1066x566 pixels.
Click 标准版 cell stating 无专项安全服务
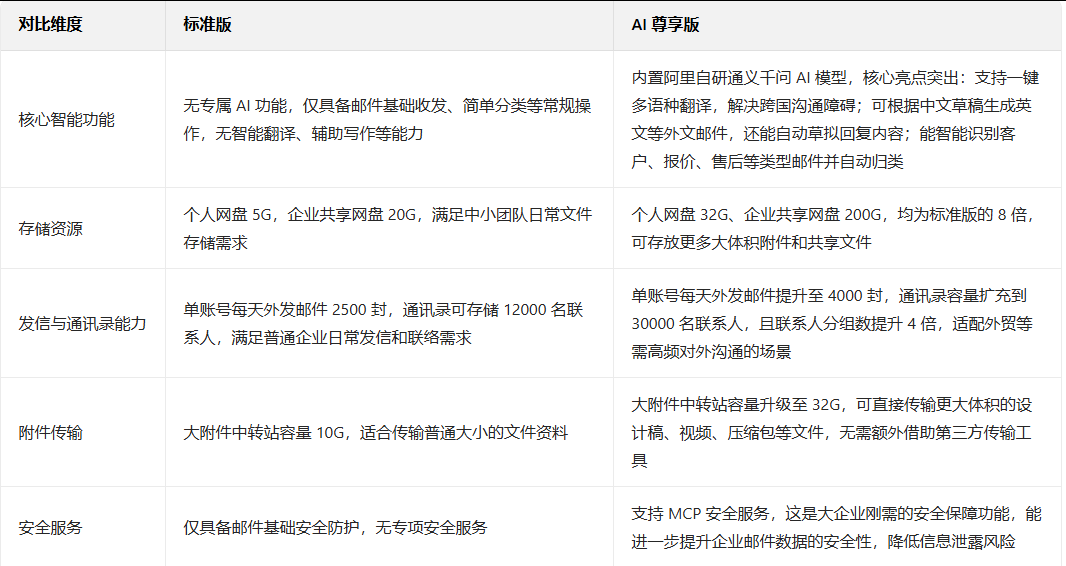(x=335, y=527)
